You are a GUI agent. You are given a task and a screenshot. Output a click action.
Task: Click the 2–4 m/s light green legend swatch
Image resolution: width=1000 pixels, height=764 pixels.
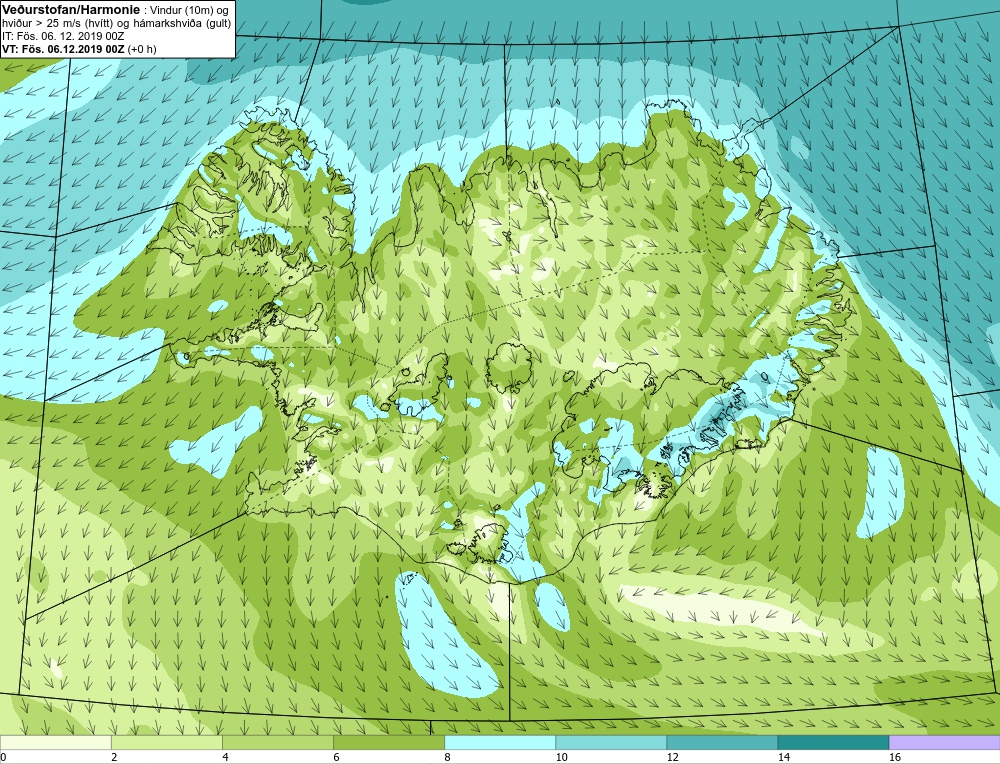tap(166, 742)
